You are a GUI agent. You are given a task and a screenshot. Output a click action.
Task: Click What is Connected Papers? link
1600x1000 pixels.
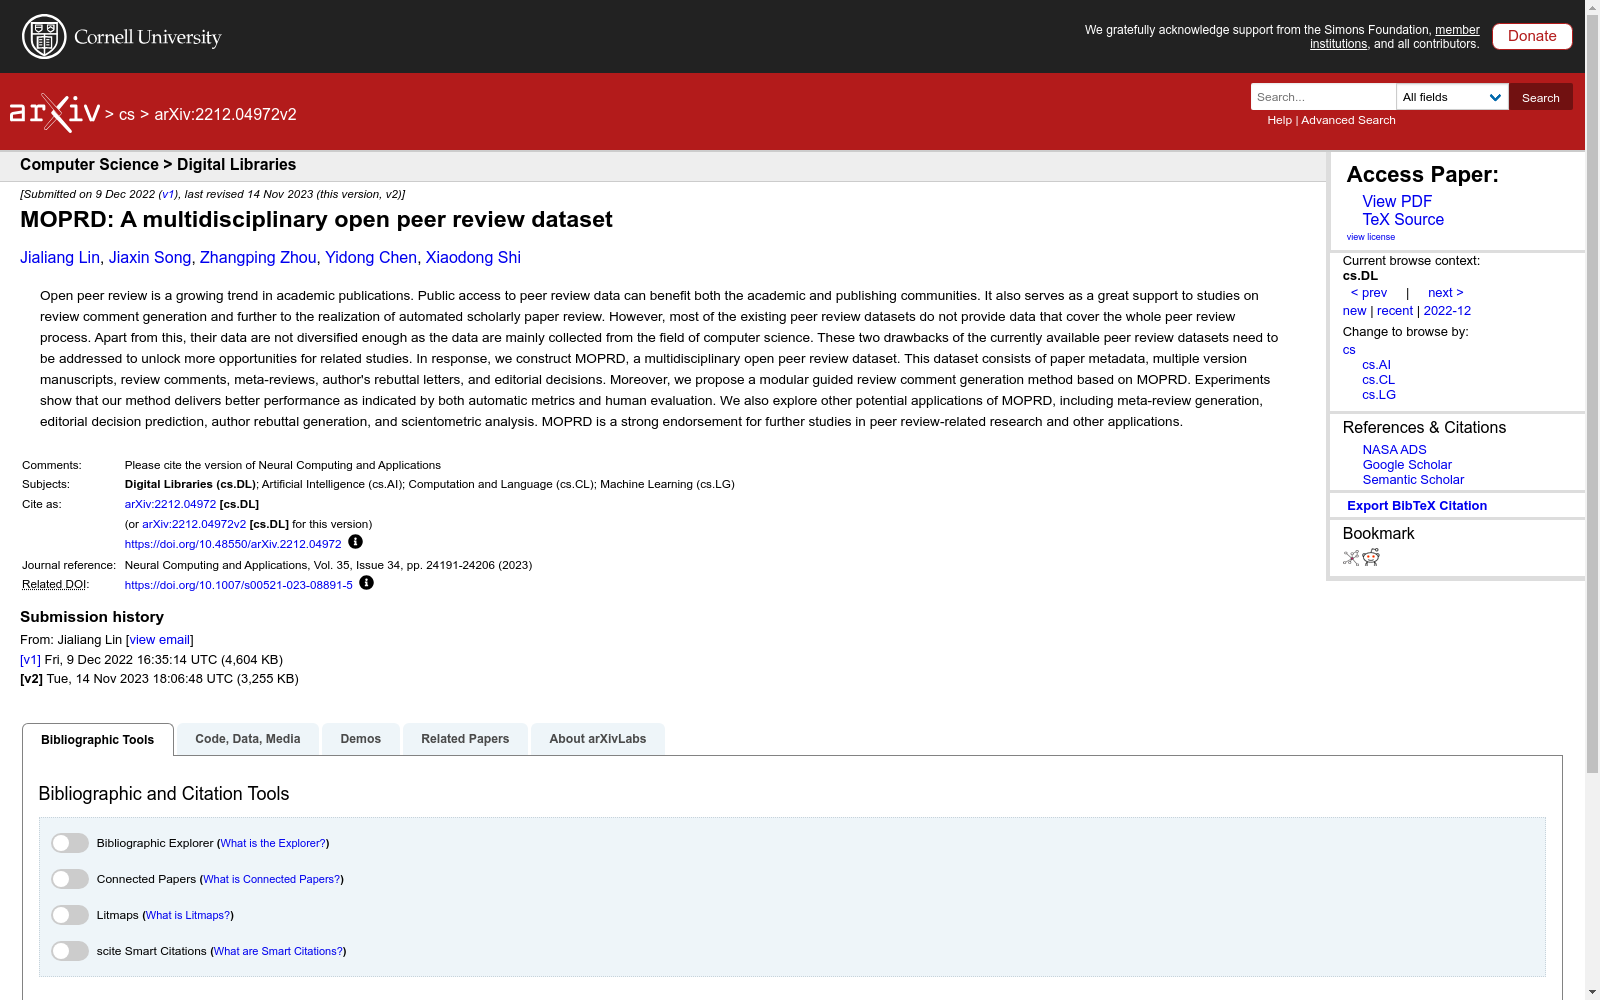271,880
